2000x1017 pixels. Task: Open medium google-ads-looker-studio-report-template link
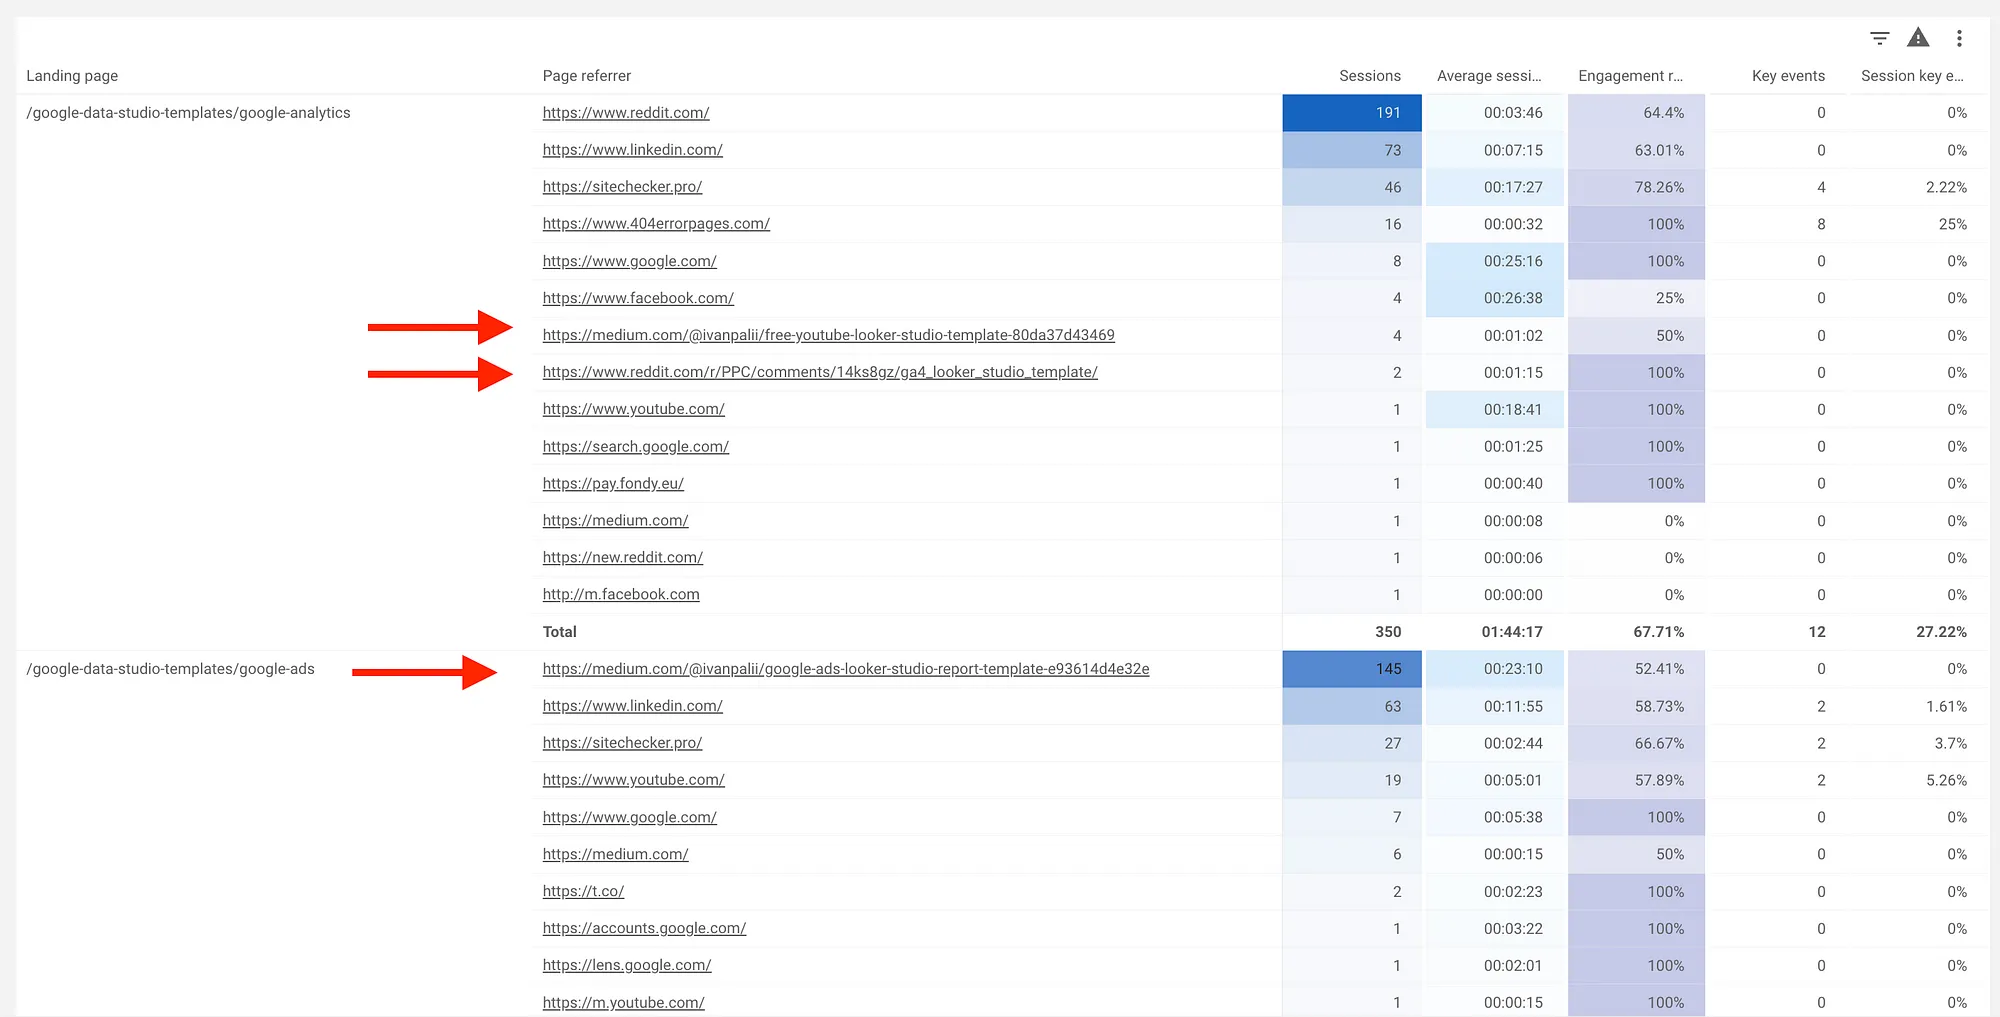(x=846, y=669)
